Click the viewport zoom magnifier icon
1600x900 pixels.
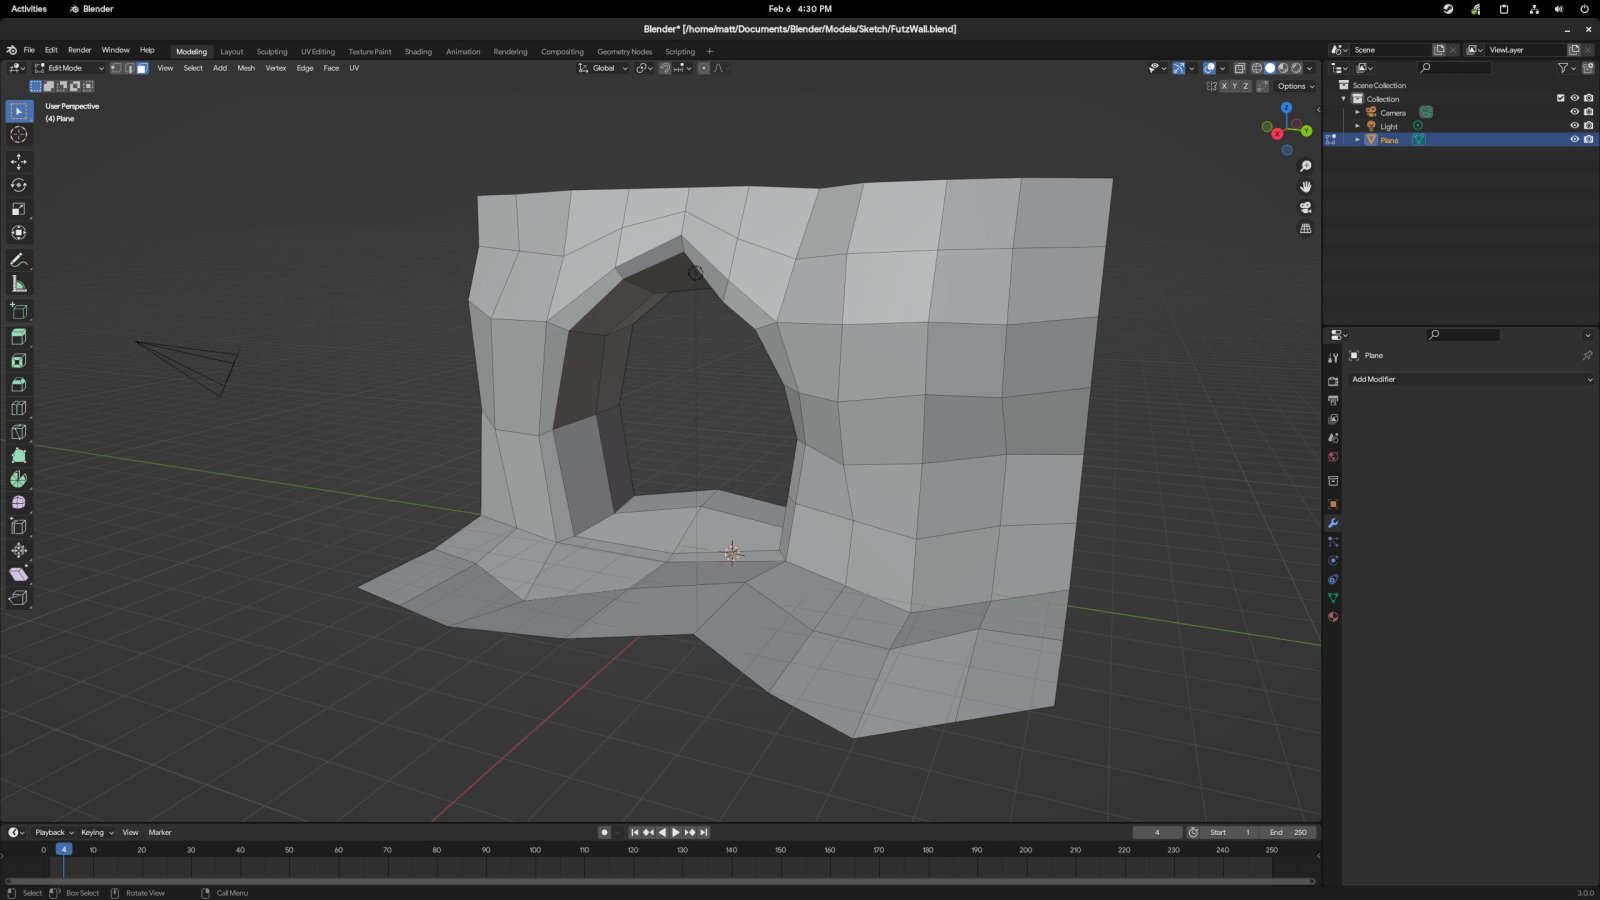(1305, 166)
